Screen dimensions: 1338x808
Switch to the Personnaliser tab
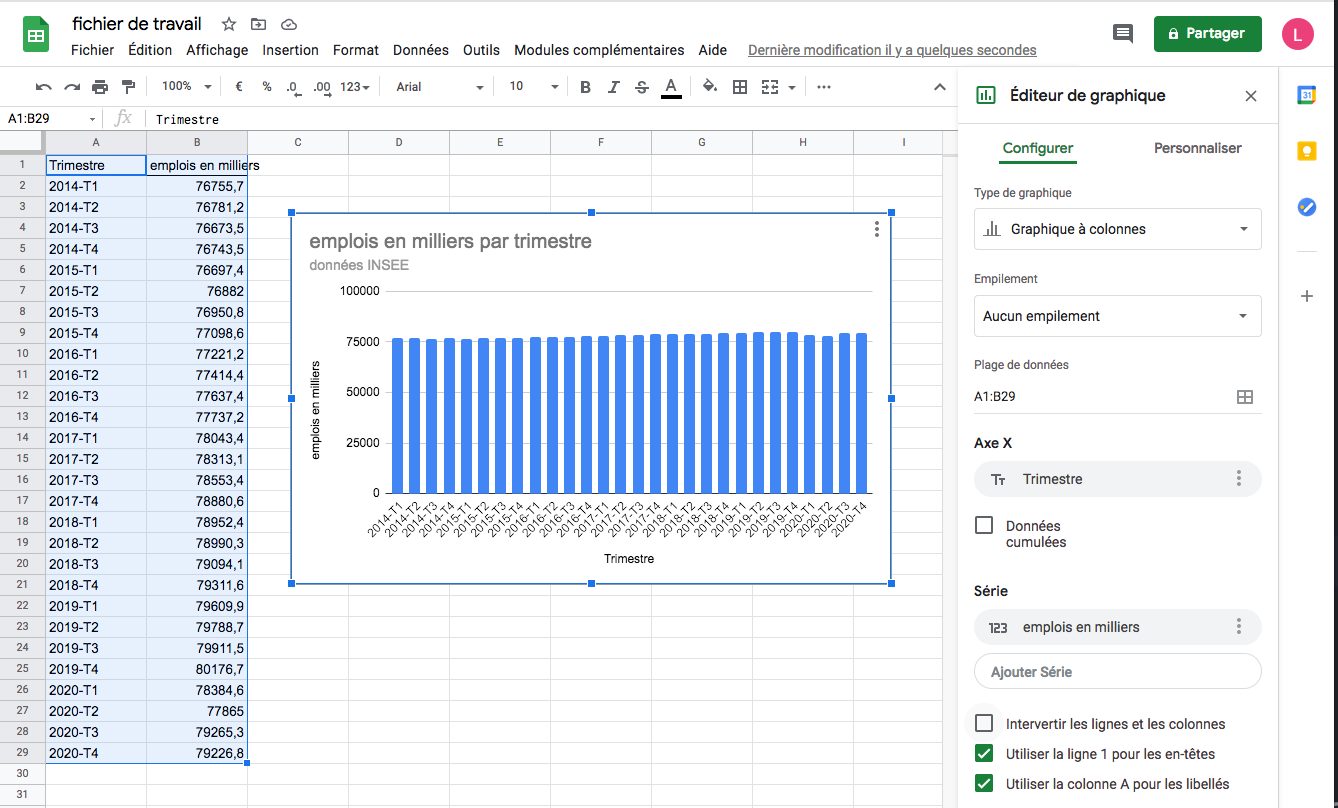pyautogui.click(x=1197, y=148)
